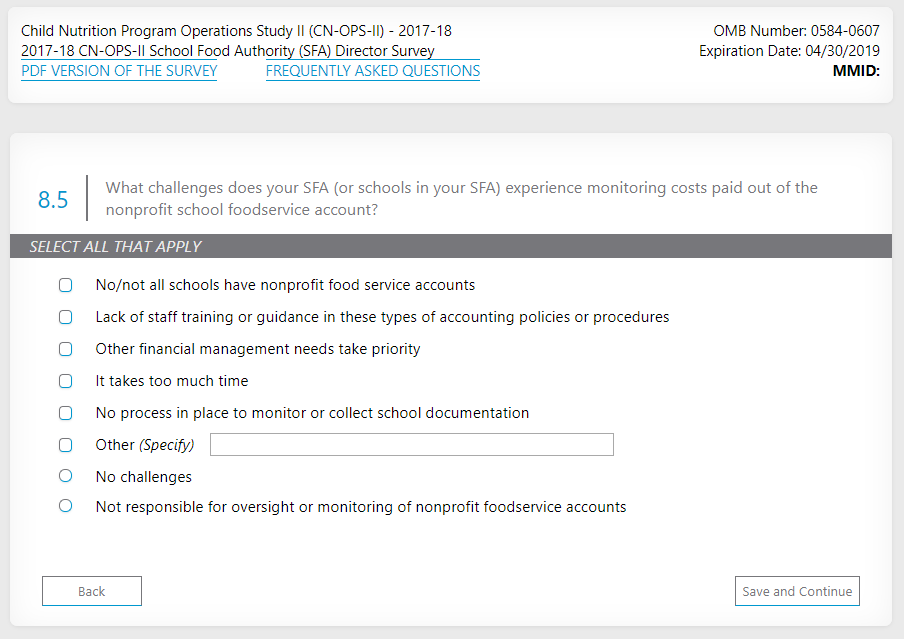The width and height of the screenshot is (904, 639).
Task: Click the Save and Continue button
Action: tap(797, 591)
